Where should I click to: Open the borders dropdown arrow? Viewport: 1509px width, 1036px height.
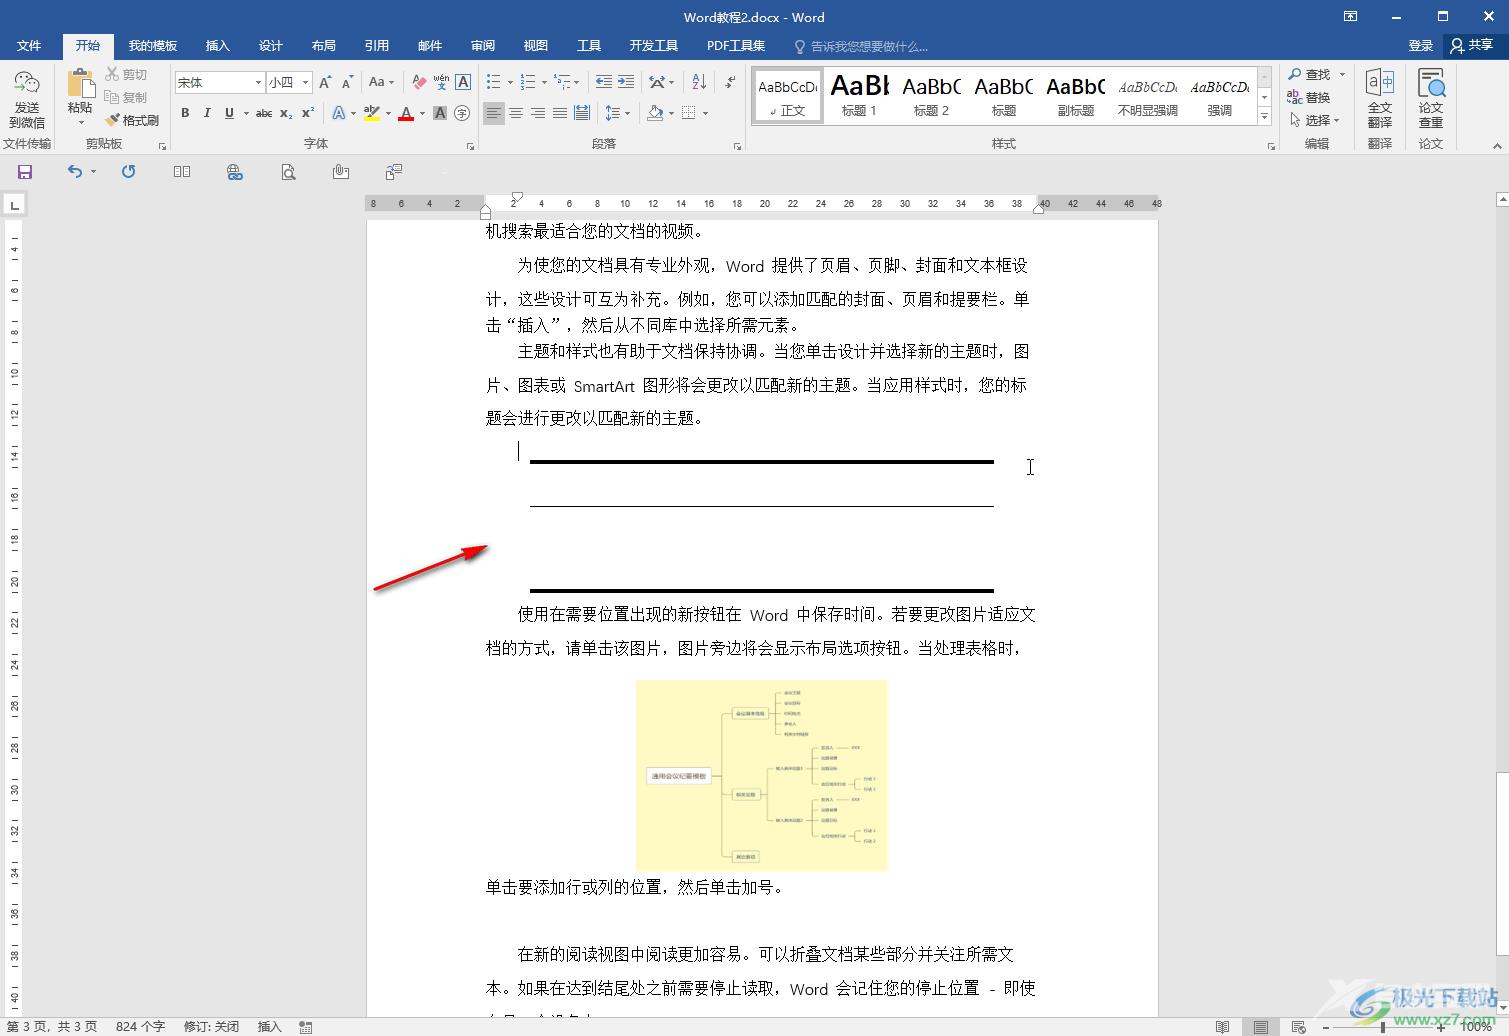coord(705,113)
